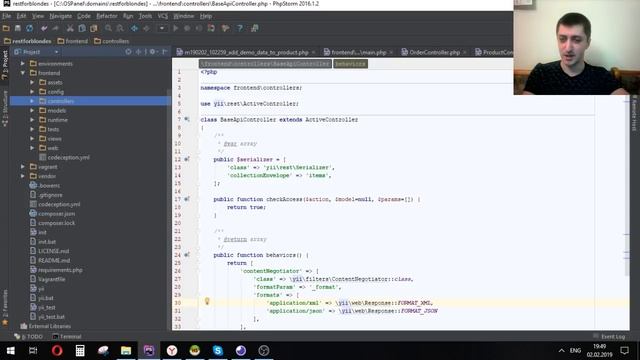Switch to the m190202 add_demo_data migration tab
The width and height of the screenshot is (640, 360).
coord(246,52)
